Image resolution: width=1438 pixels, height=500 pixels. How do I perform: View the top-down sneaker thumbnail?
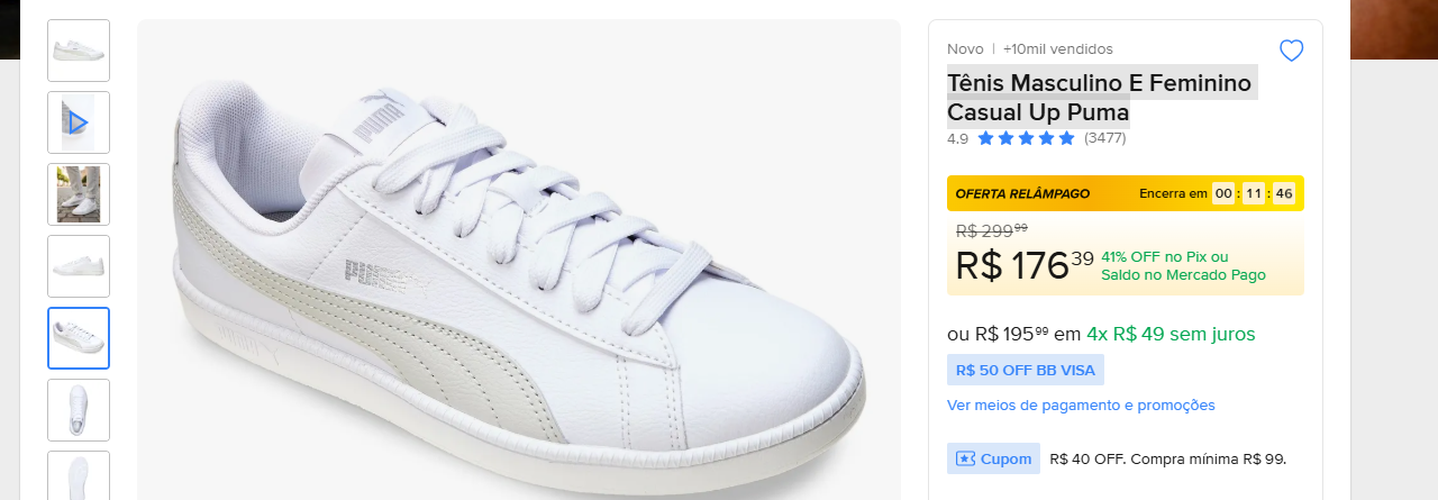tap(78, 410)
